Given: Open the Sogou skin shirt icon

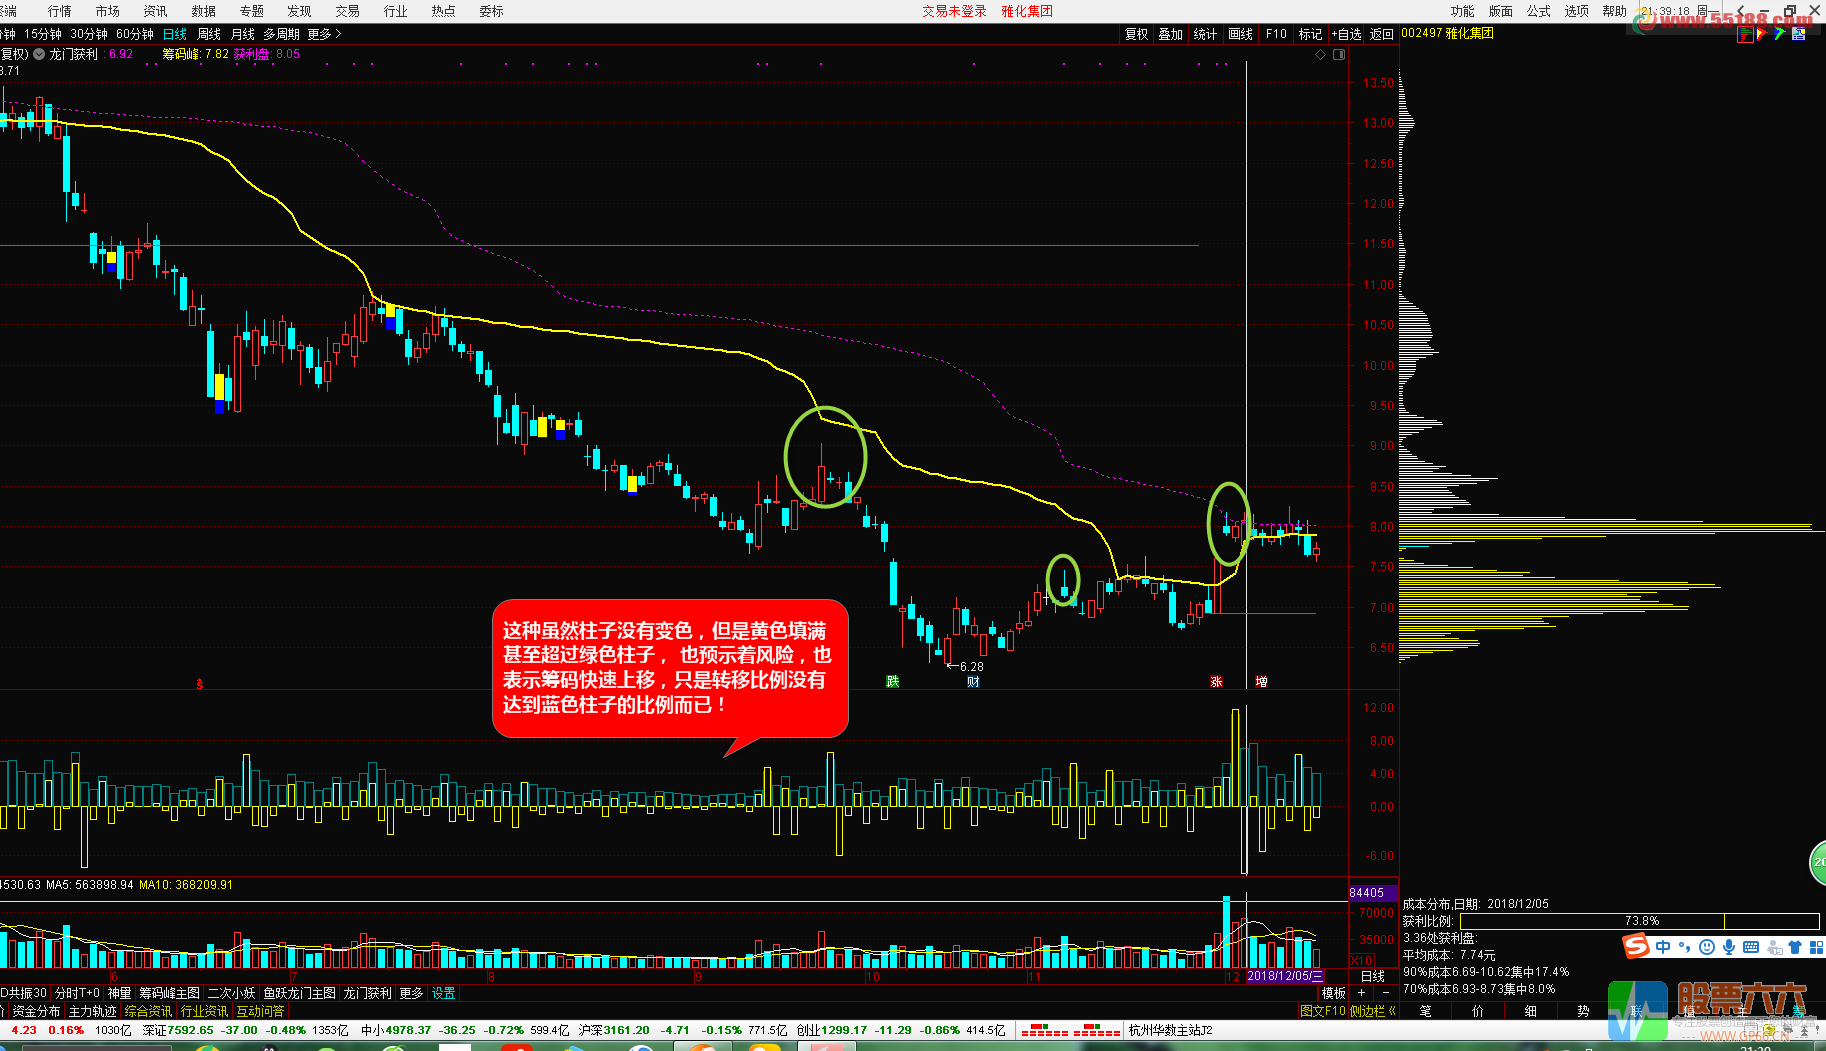Looking at the screenshot, I should click(x=1795, y=947).
